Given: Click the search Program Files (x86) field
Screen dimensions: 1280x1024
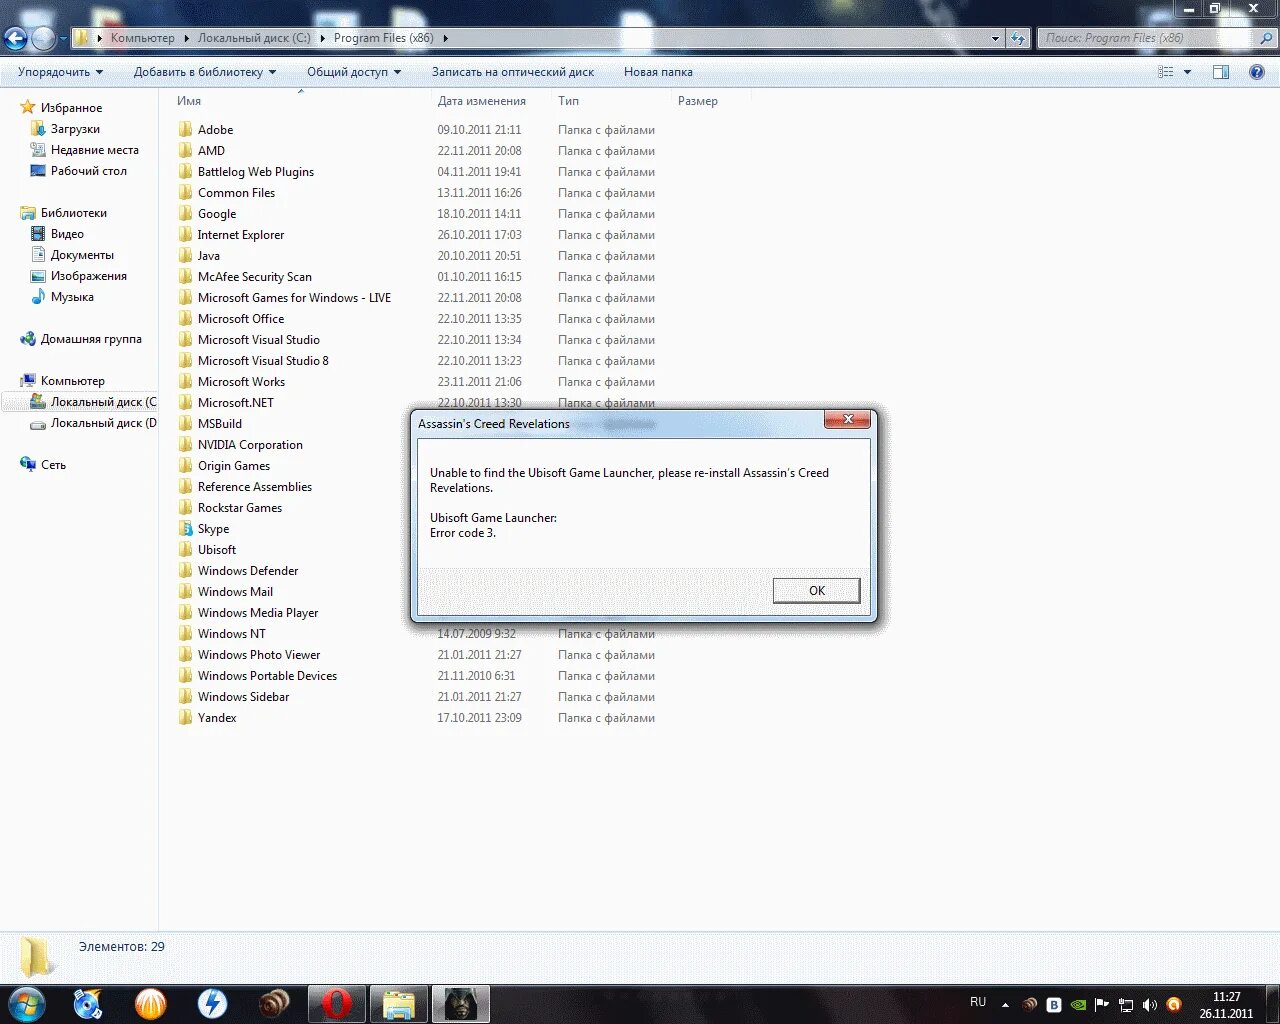Looking at the screenshot, I should coord(1156,38).
